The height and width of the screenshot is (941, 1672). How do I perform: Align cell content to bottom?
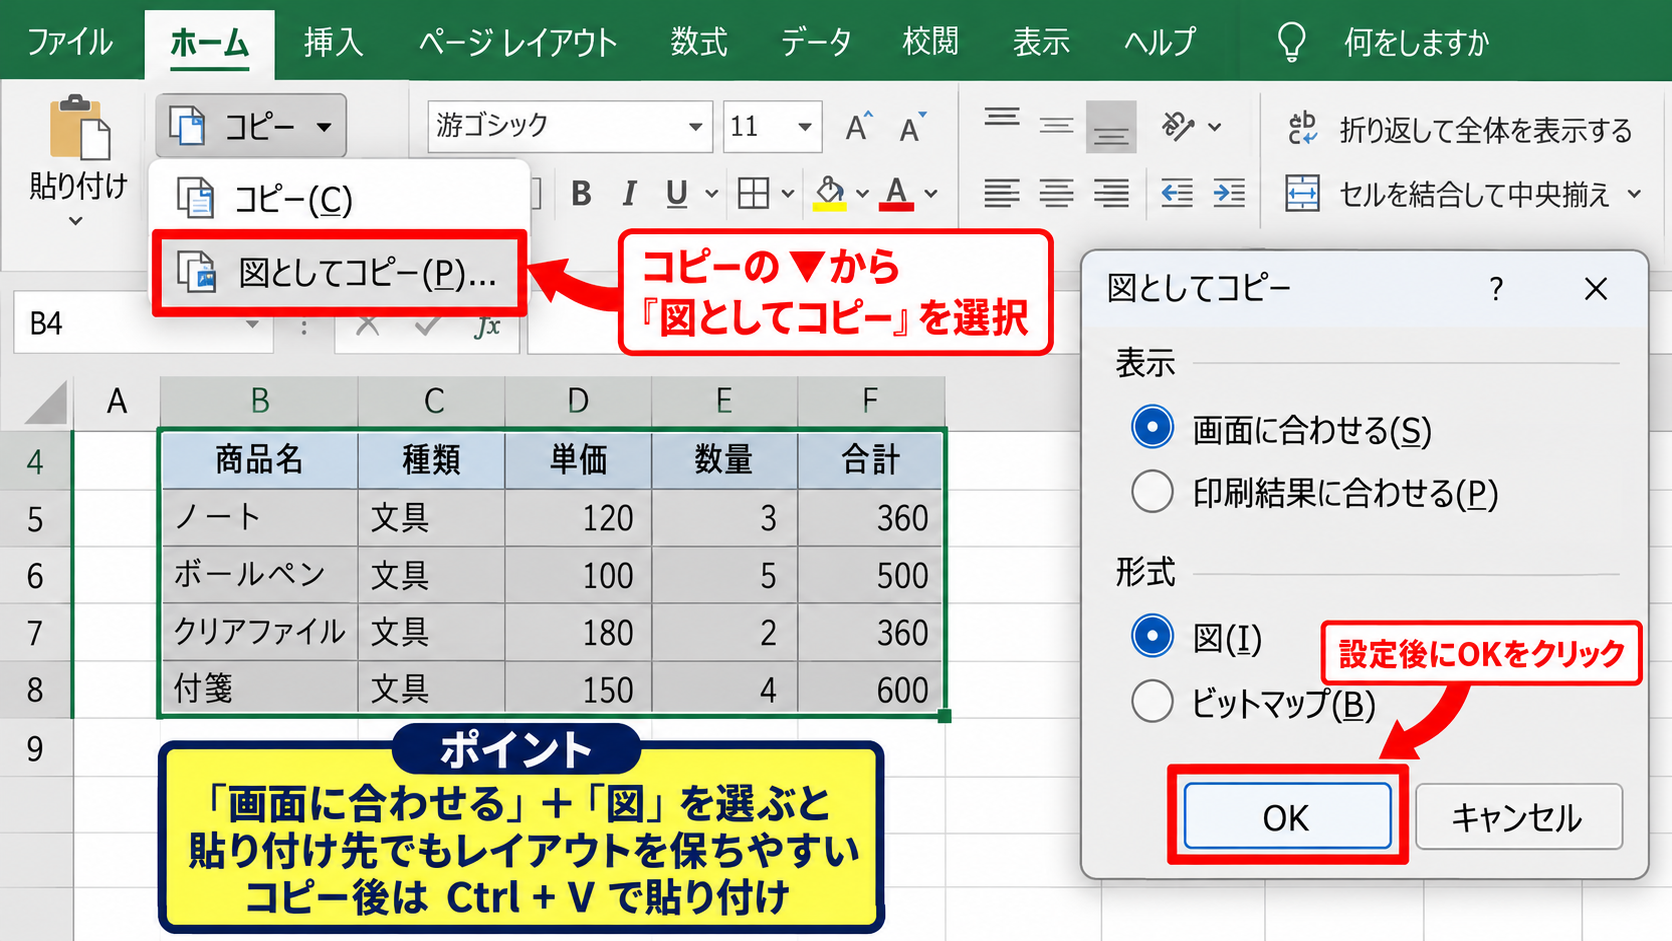pos(1111,126)
